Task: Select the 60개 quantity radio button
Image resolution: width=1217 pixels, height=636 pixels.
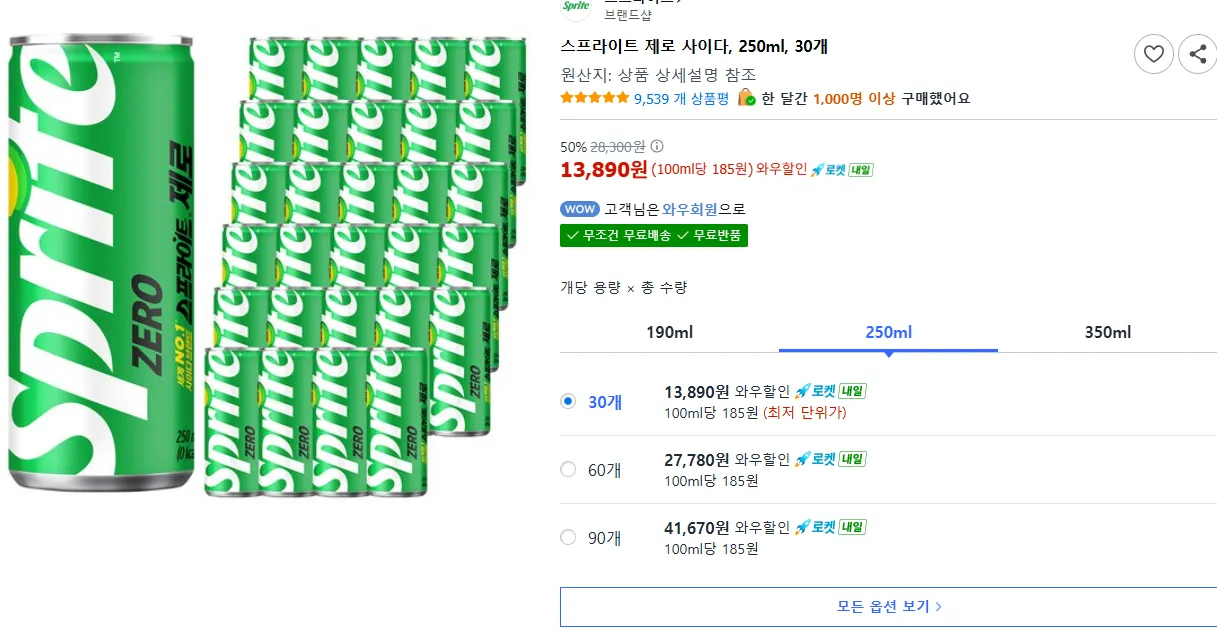Action: pyautogui.click(x=569, y=469)
